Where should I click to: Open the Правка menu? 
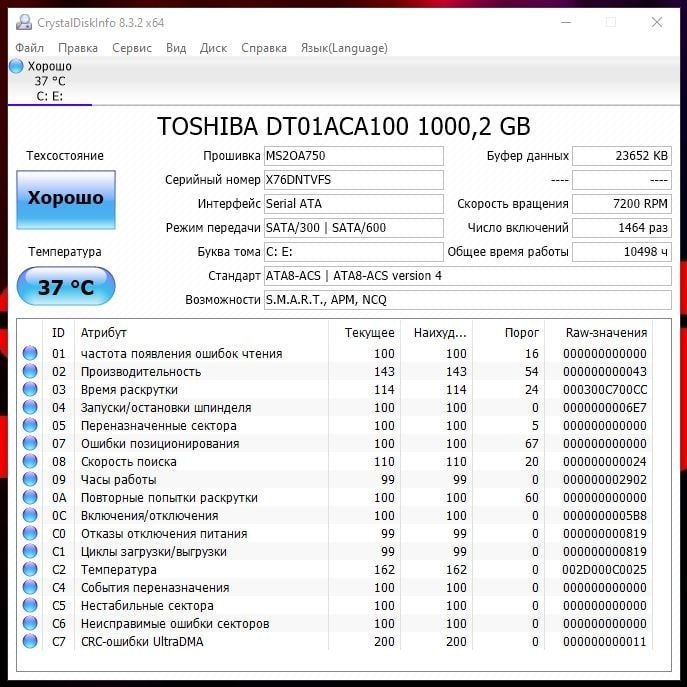(x=78, y=48)
